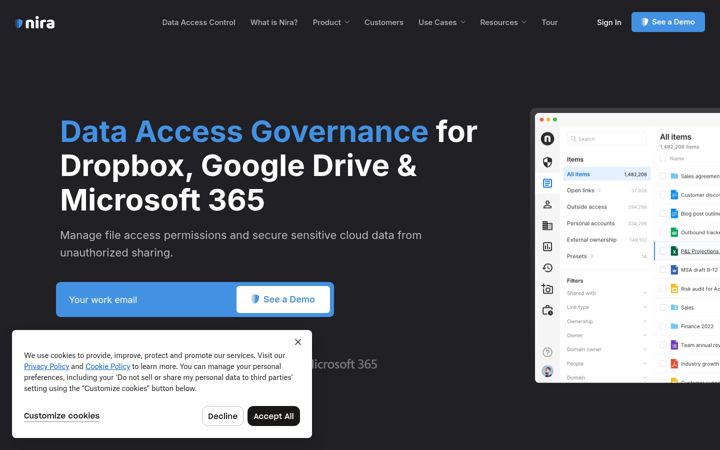Click the Sheets icon beside Outbound tracker row
Image resolution: width=720 pixels, height=450 pixels.
pos(675,232)
